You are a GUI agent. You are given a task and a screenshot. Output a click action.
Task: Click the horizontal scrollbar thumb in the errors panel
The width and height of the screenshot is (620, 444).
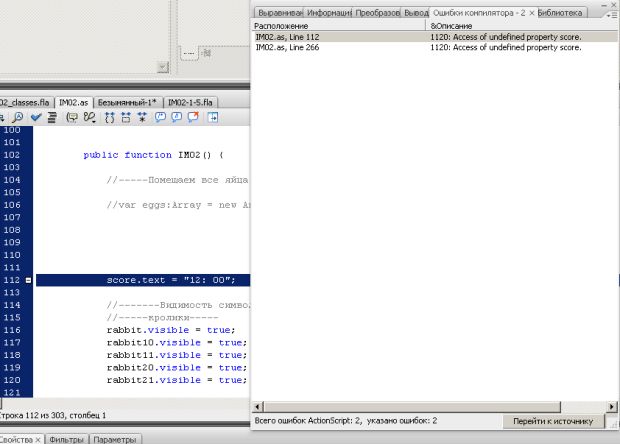[x=412, y=406]
